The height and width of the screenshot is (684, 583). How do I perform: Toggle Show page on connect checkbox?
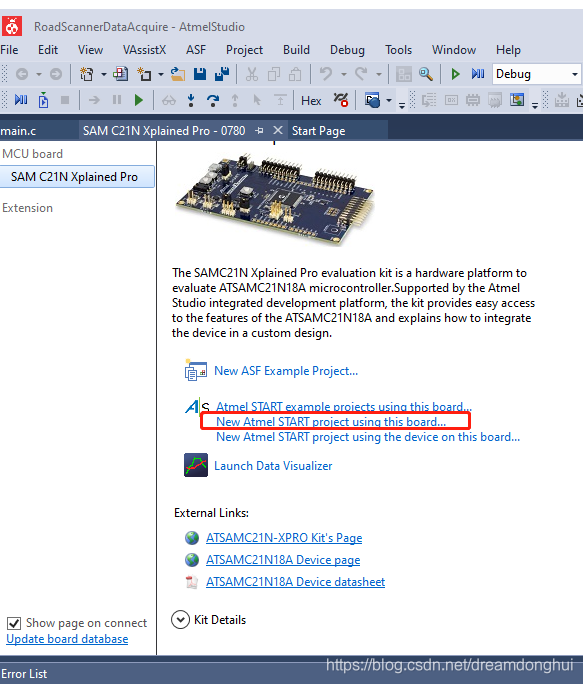point(14,623)
